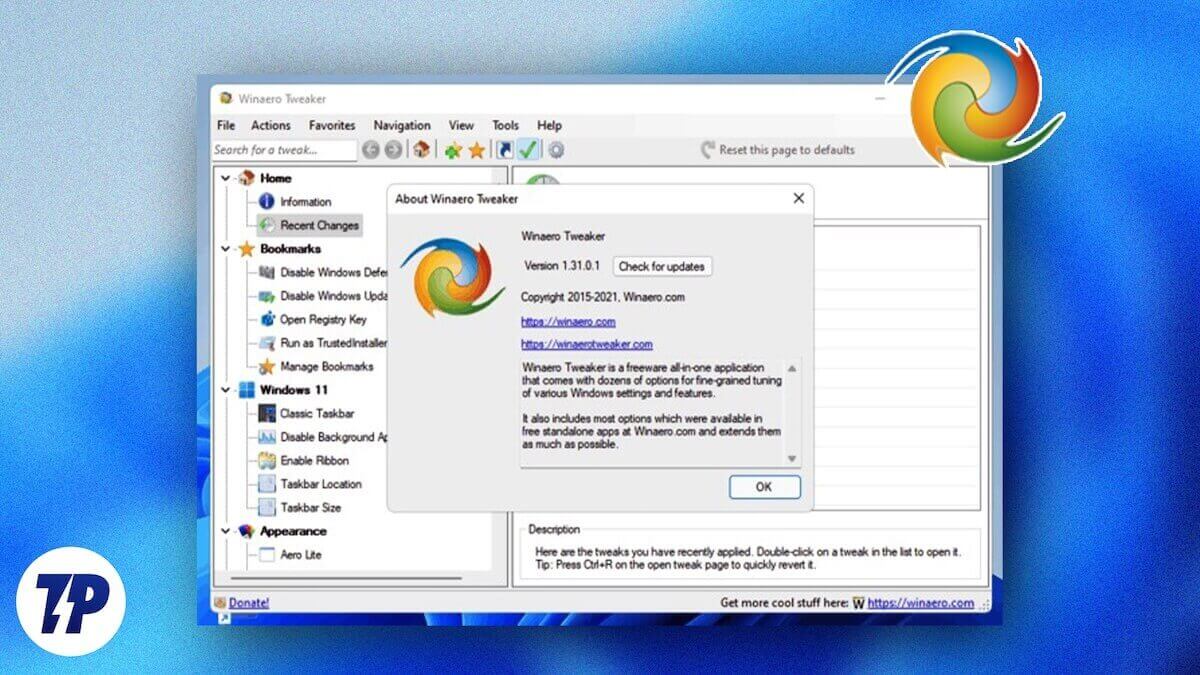This screenshot has width=1200, height=675.
Task: Click the Disable Windows Updates icon
Action: [267, 296]
